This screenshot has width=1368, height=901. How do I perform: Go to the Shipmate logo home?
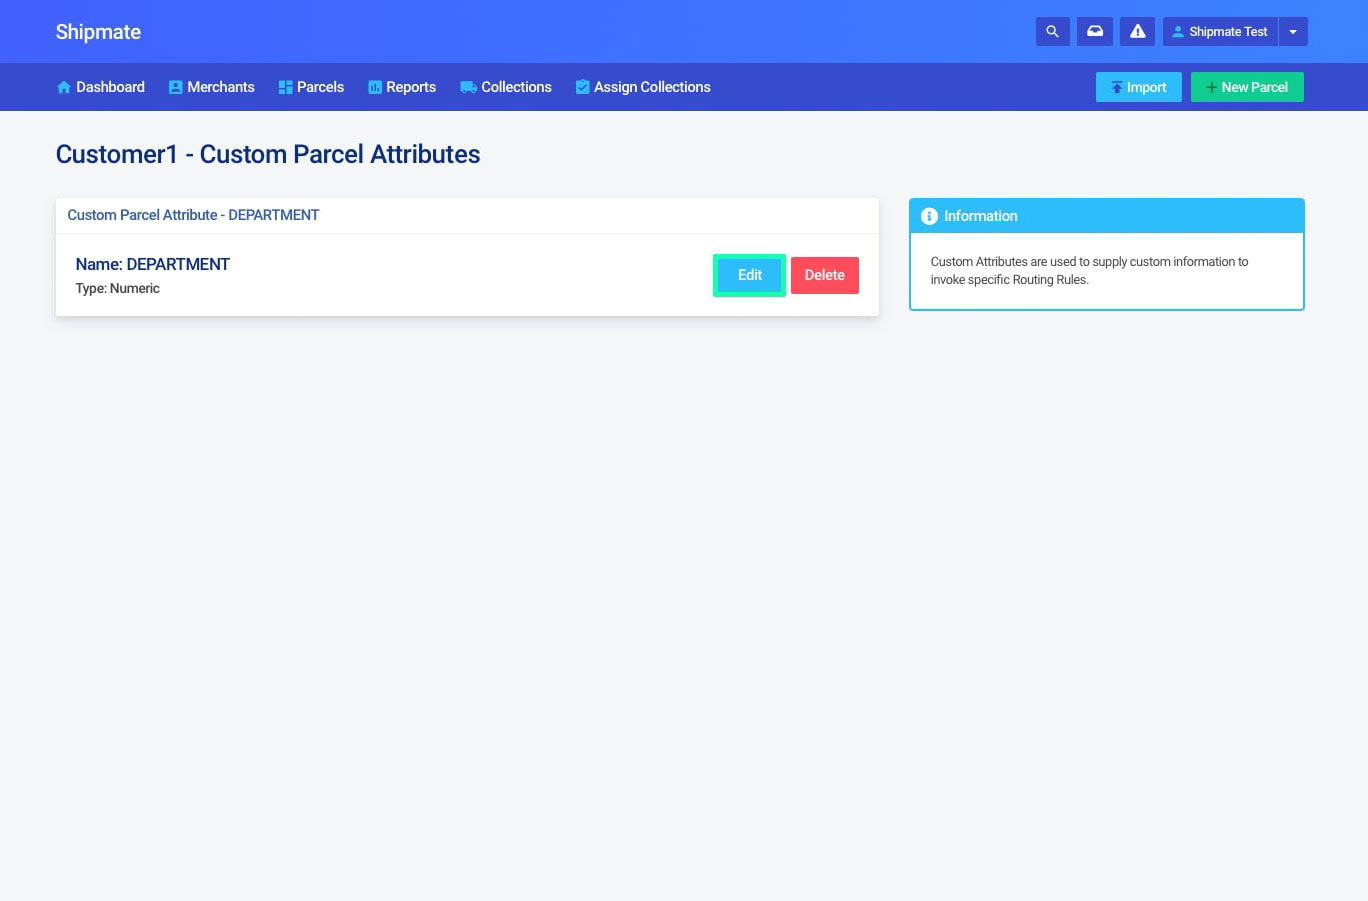[98, 32]
